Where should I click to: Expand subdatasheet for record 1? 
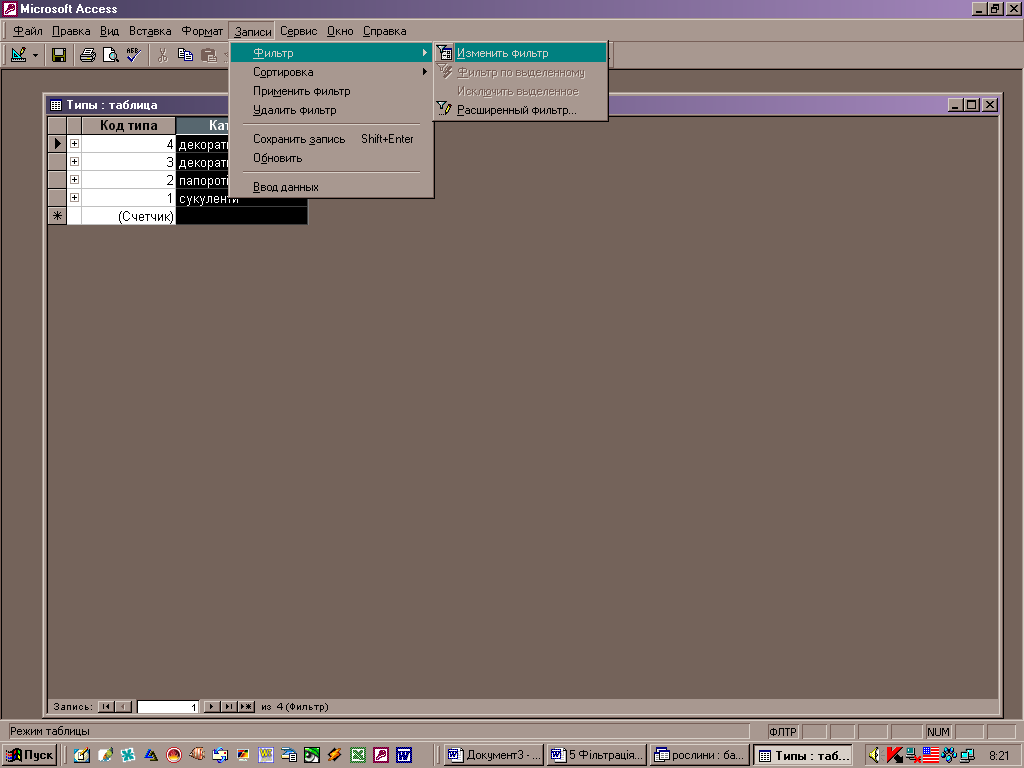(74, 197)
